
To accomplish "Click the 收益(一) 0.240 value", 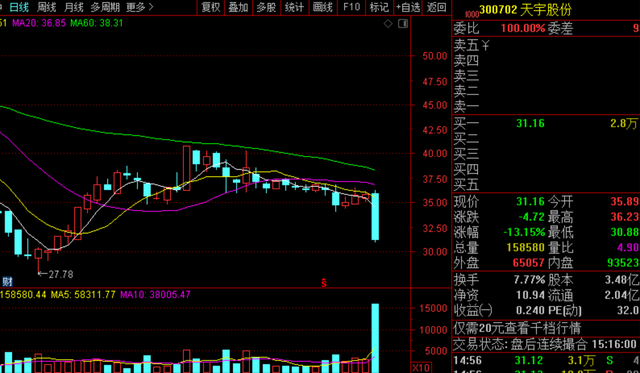I will click(530, 311).
